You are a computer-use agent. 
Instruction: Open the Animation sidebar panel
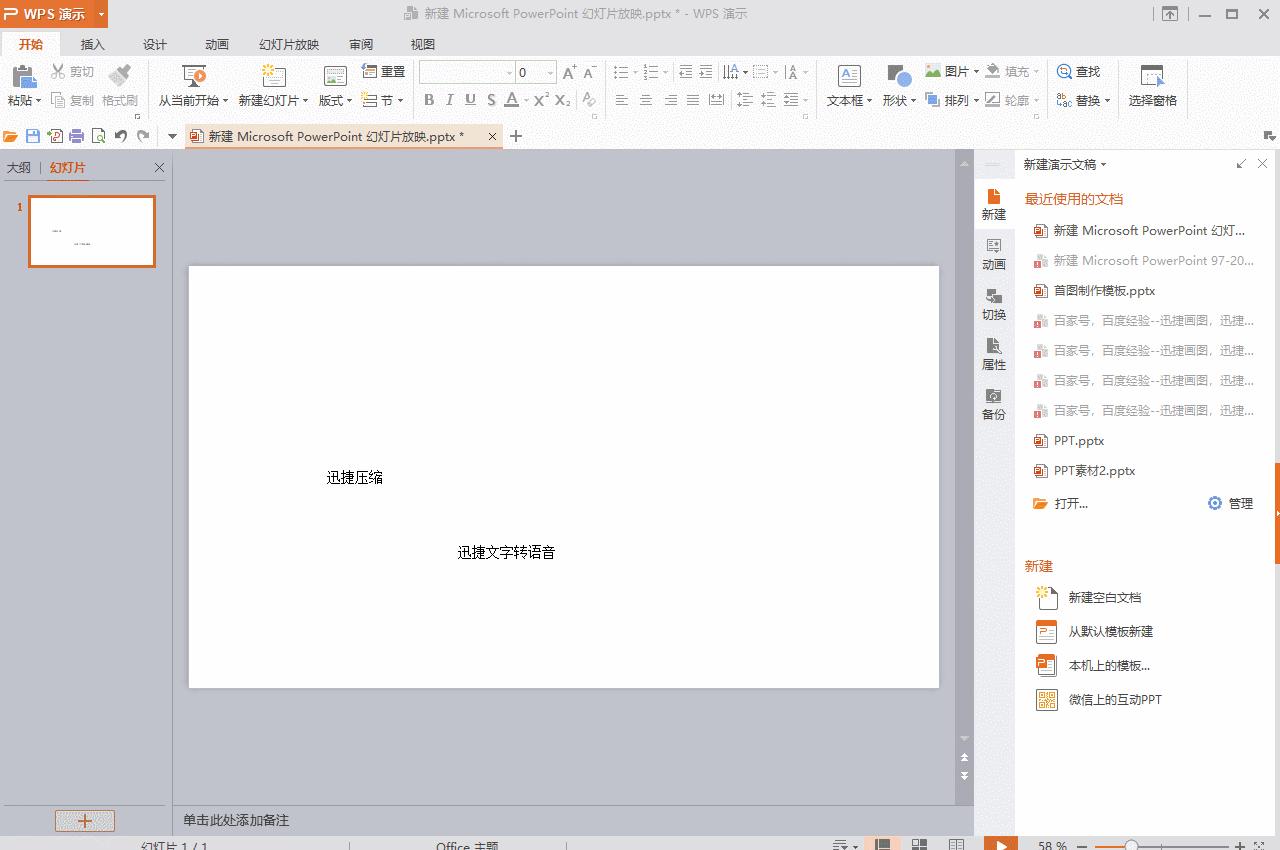[x=993, y=254]
